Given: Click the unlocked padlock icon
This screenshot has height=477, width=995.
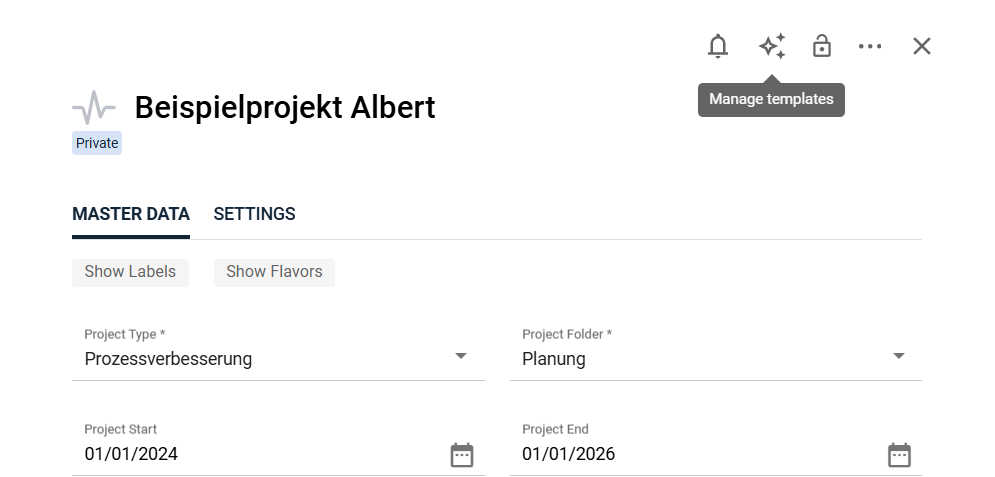Looking at the screenshot, I should tap(822, 46).
